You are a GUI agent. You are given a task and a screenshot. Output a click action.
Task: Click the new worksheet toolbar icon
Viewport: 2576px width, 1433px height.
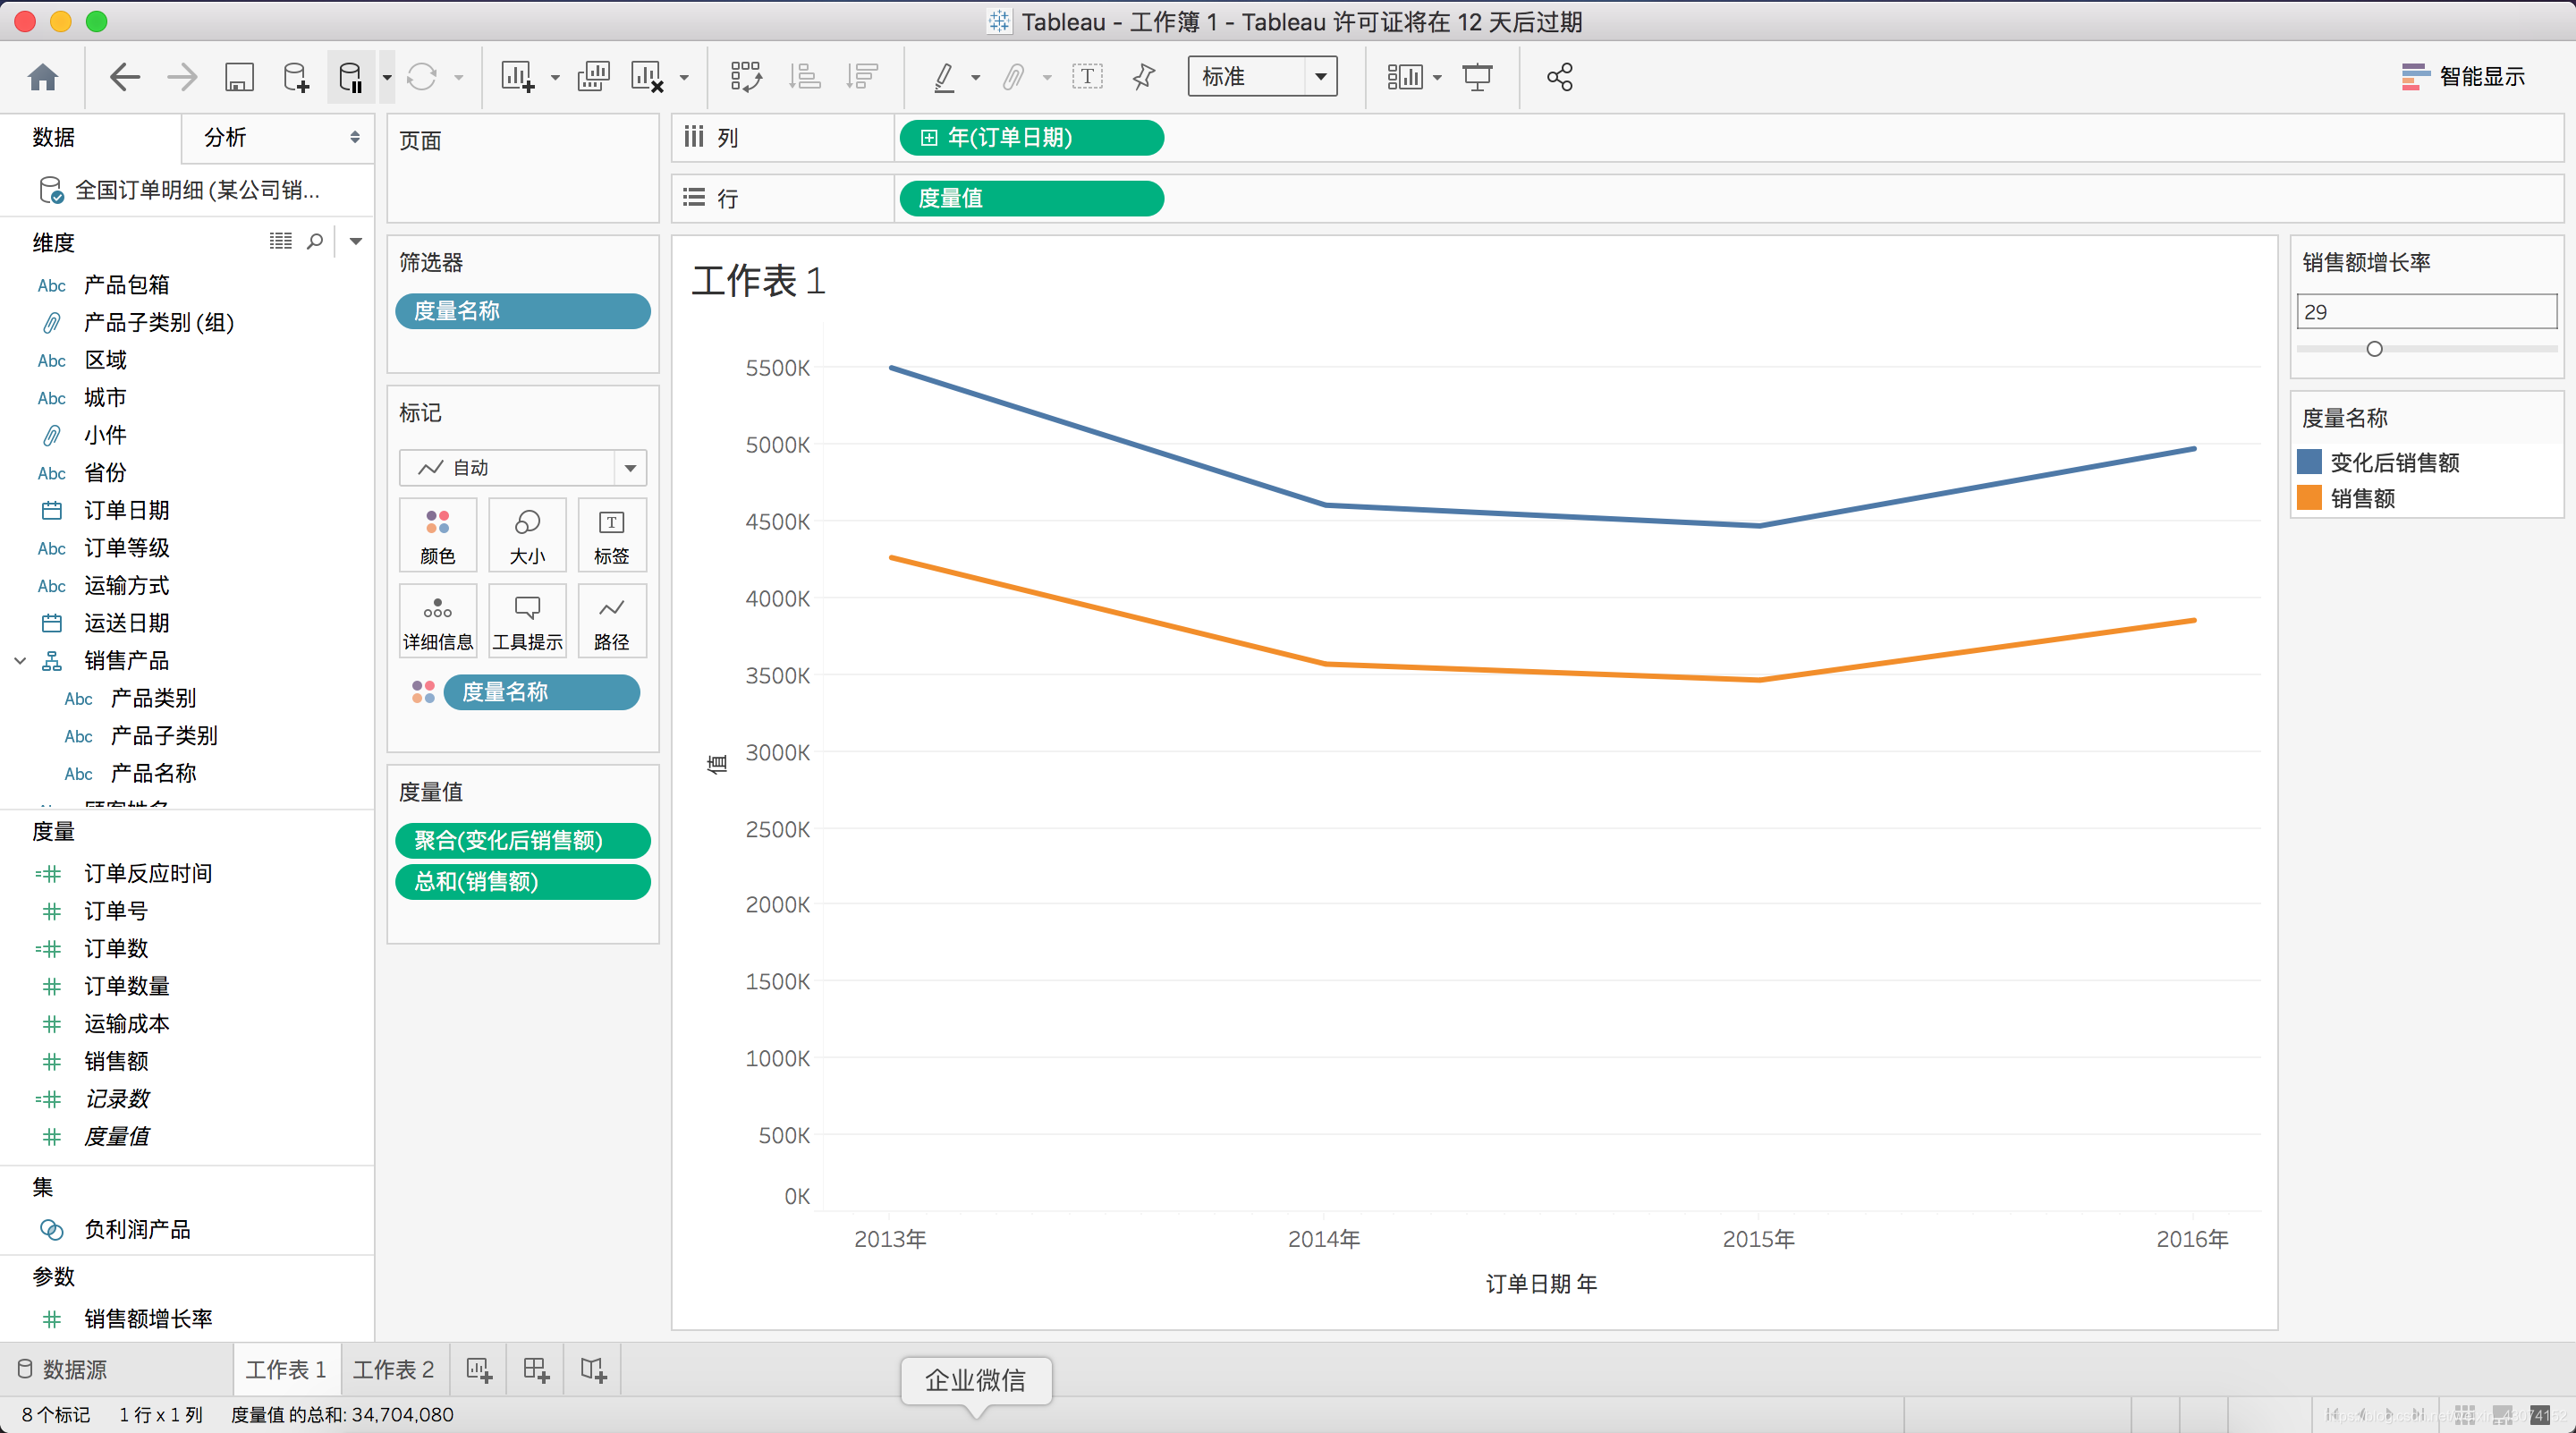517,77
